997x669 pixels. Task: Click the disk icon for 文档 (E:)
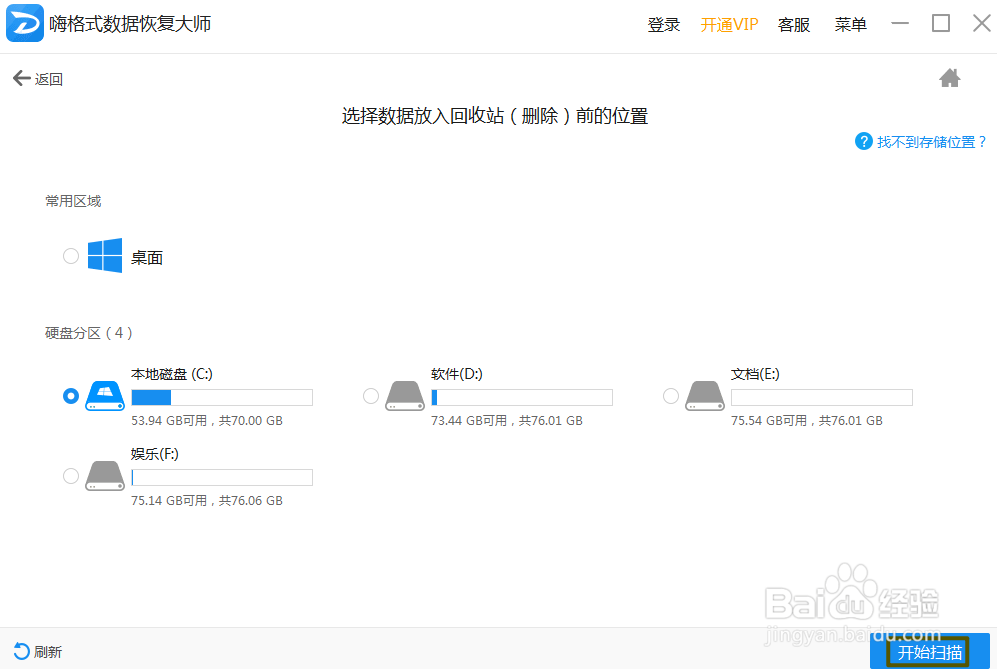pos(705,396)
